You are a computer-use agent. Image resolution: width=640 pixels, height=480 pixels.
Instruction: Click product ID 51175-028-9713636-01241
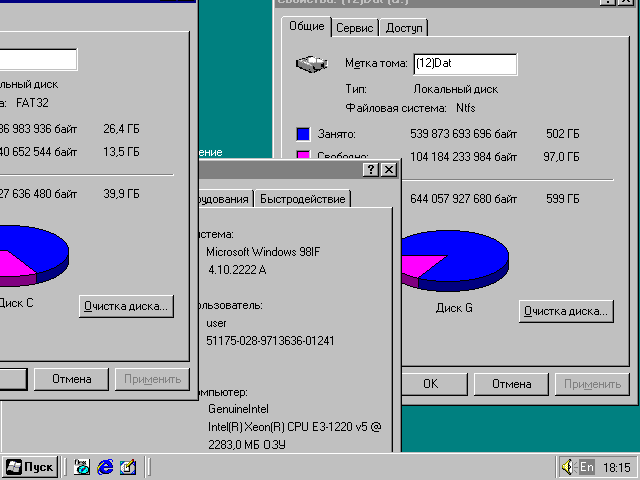click(270, 341)
